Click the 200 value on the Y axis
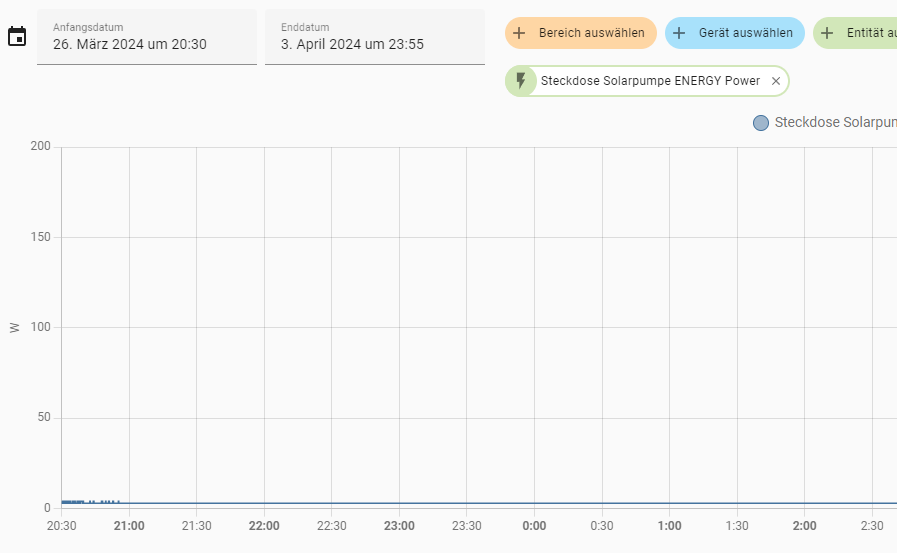 pyautogui.click(x=40, y=147)
